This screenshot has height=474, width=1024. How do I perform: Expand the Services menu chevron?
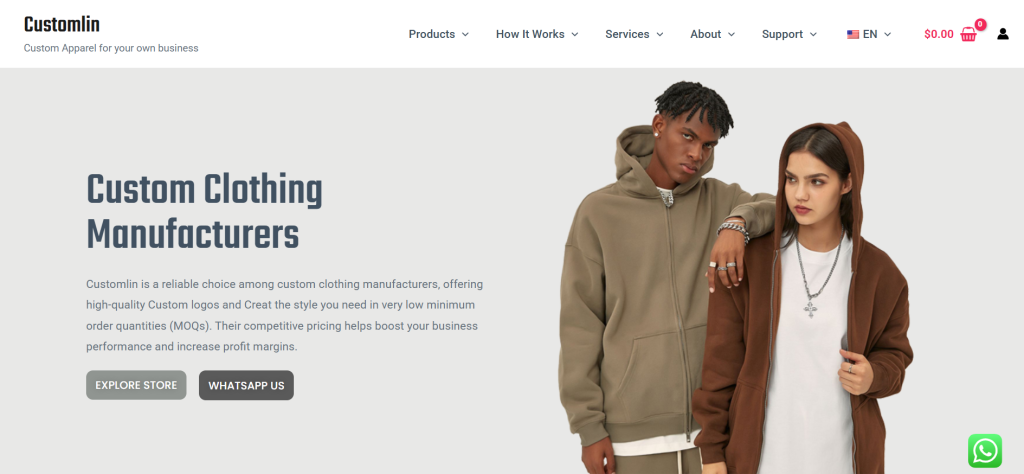coord(660,35)
